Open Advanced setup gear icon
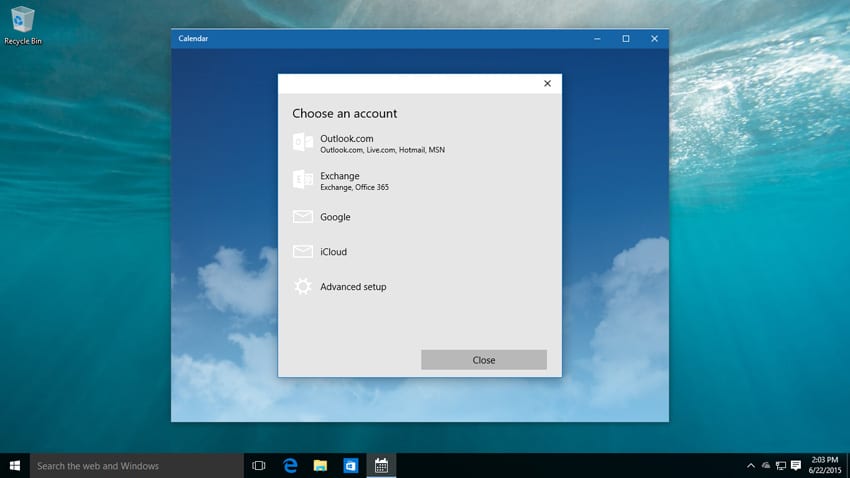The height and width of the screenshot is (478, 850). 302,286
